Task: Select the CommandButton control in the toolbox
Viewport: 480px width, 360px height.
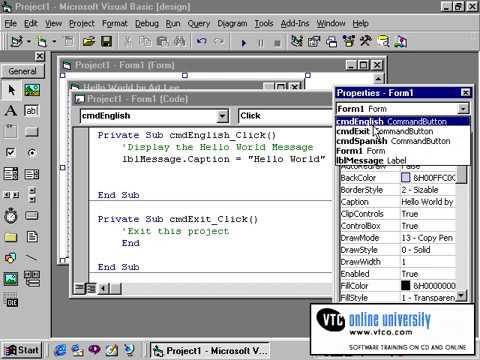Action: pyautogui.click(x=32, y=132)
